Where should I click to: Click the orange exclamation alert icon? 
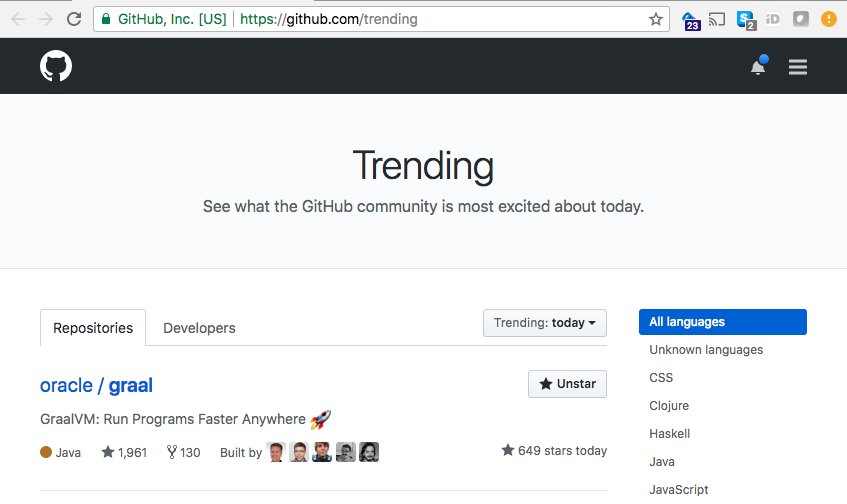point(829,19)
